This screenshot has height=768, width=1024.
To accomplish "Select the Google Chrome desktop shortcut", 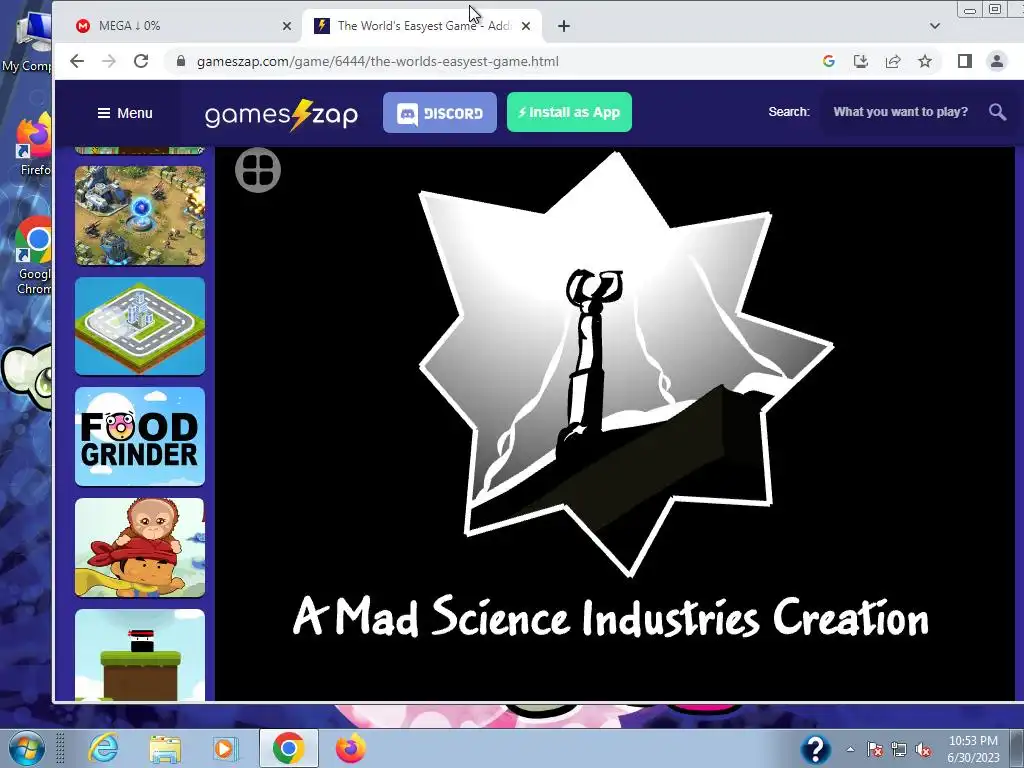I will (34, 256).
